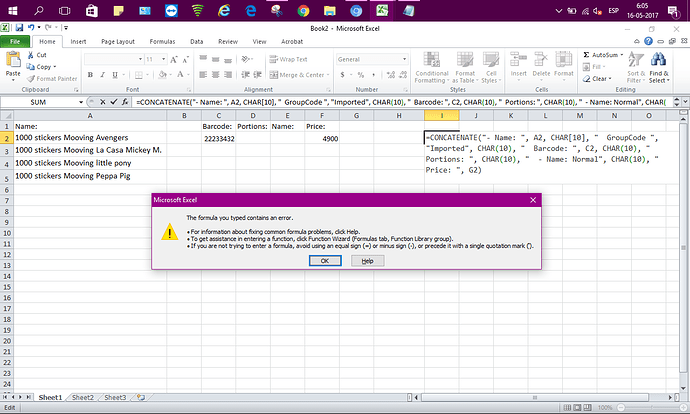690x414 pixels.
Task: Switch to the Sheet3 worksheet tab
Action: pyautogui.click(x=115, y=397)
